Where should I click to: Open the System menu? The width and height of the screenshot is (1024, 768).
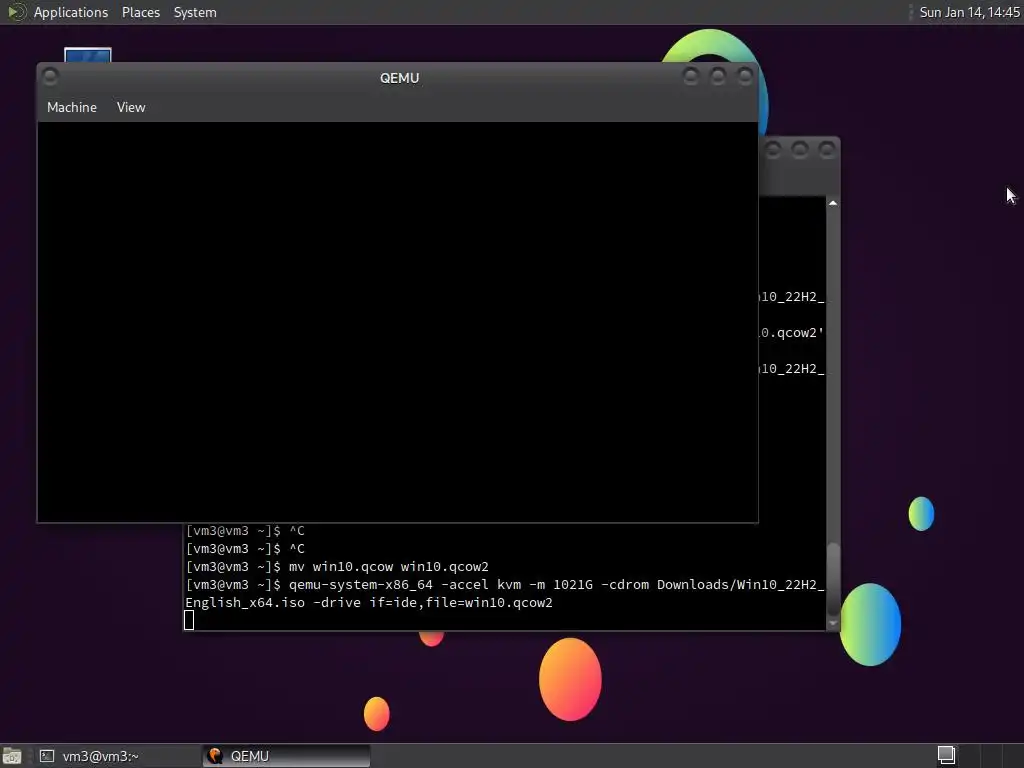click(195, 12)
